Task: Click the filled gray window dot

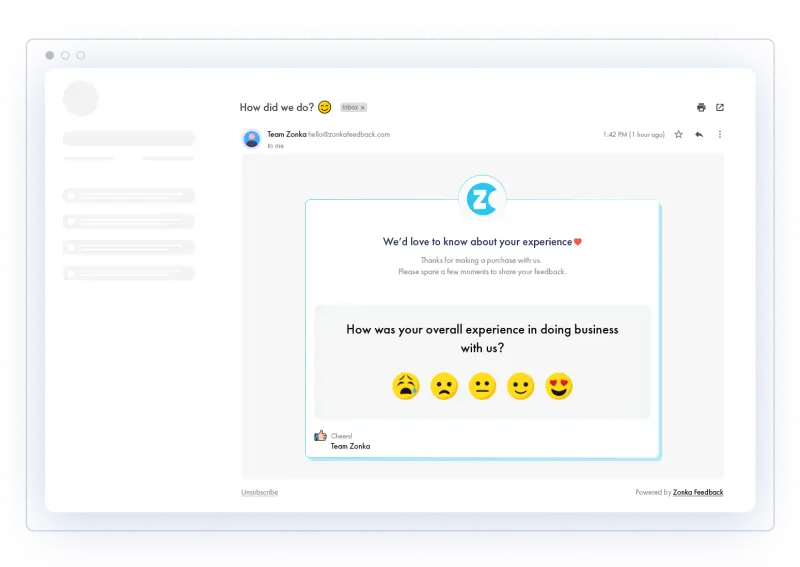Action: [x=49, y=55]
